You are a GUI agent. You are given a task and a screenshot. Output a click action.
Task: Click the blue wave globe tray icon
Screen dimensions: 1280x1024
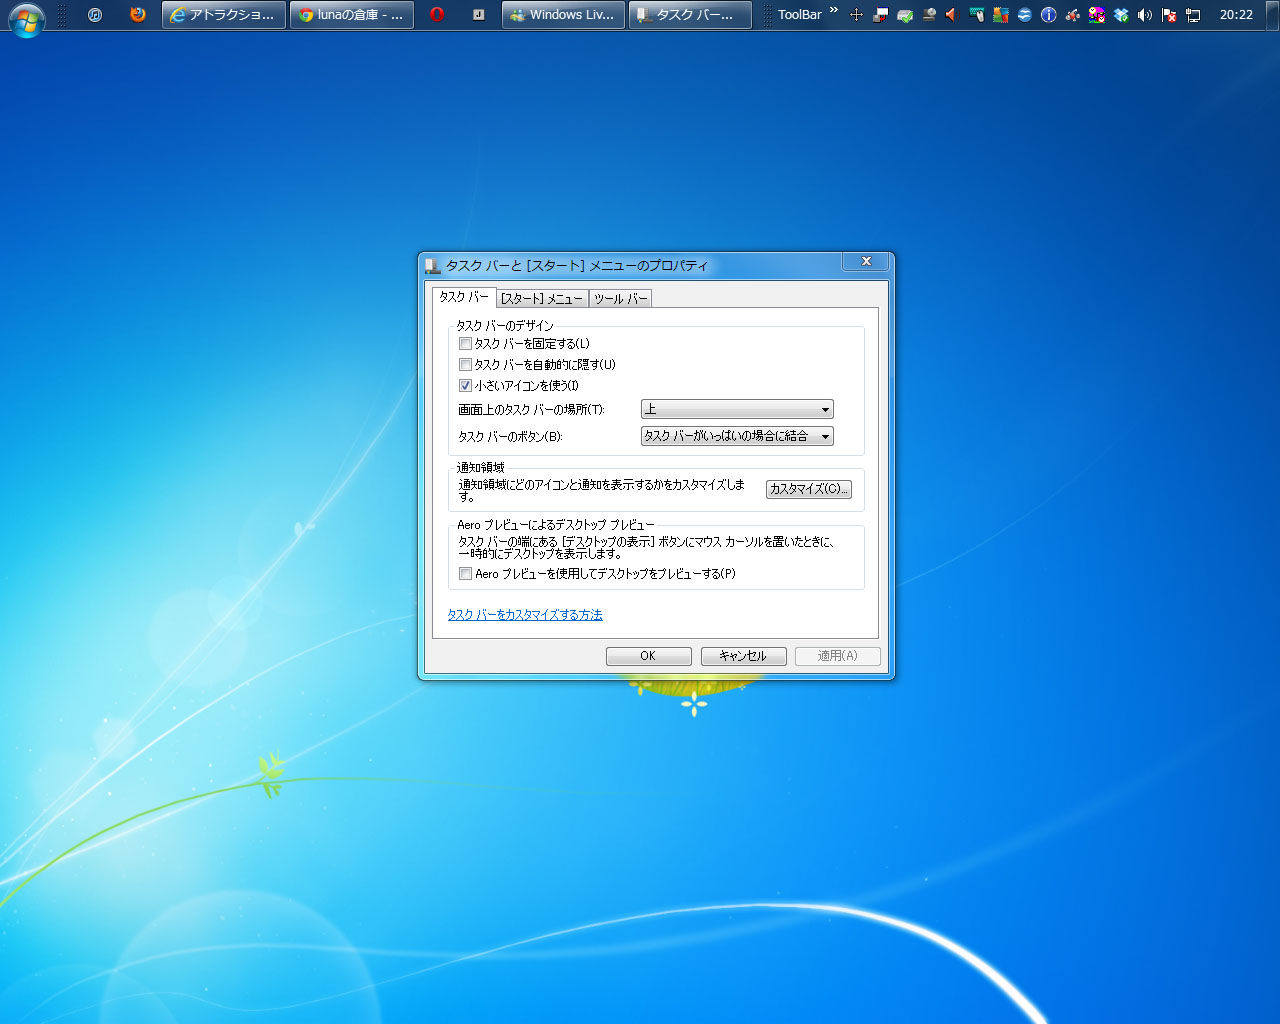(x=1025, y=15)
